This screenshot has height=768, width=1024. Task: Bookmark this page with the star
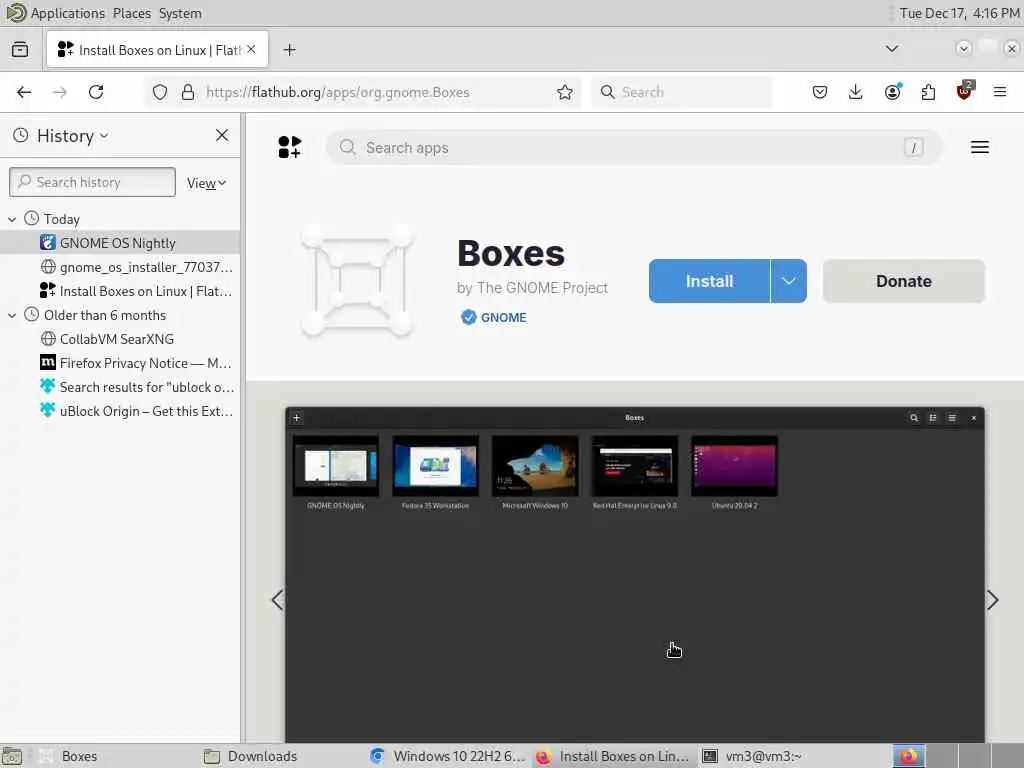pyautogui.click(x=565, y=92)
